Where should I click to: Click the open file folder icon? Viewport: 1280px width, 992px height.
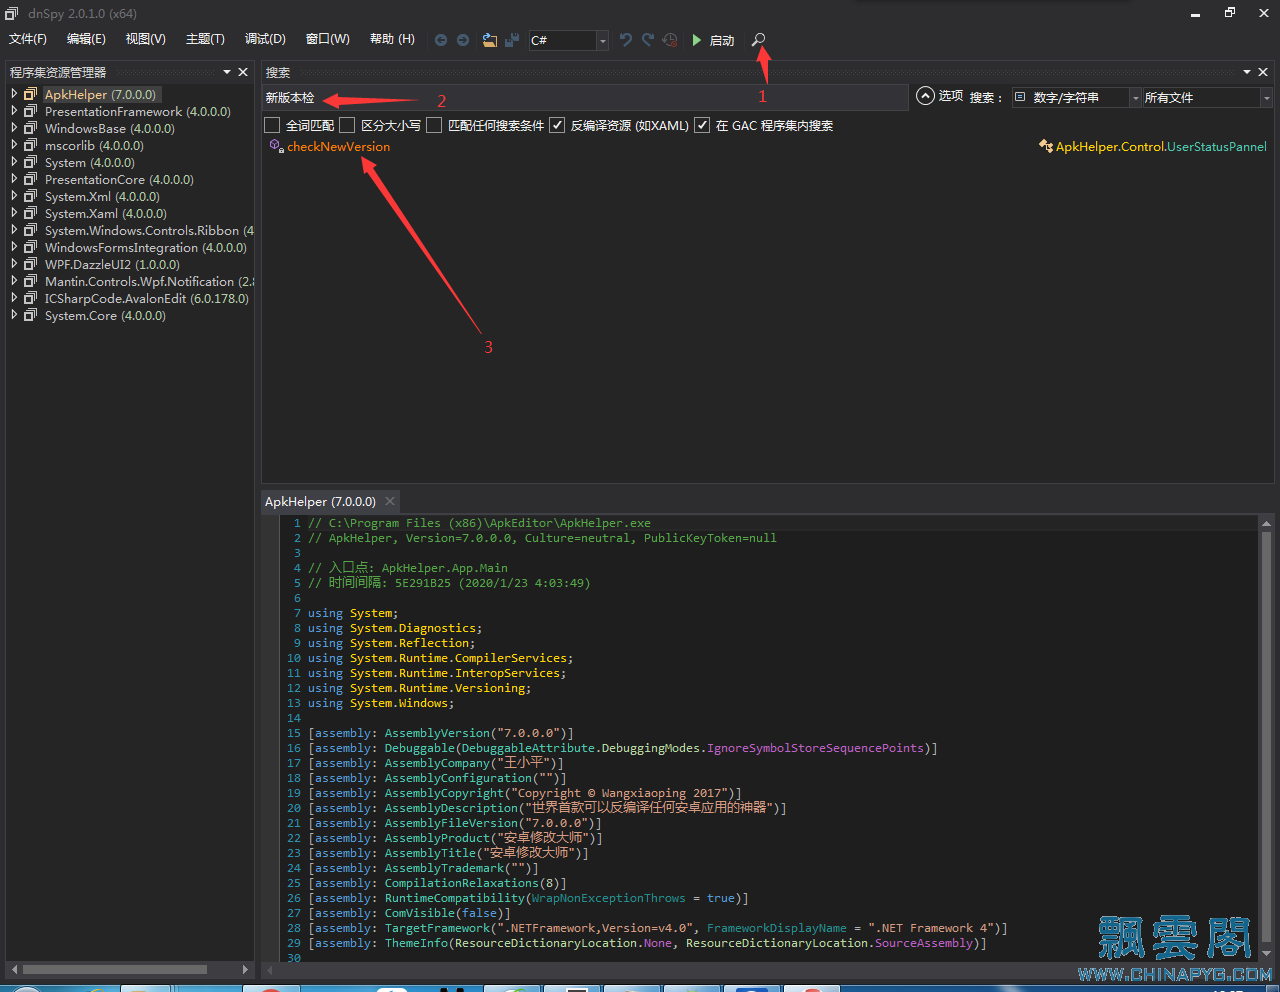(x=490, y=40)
